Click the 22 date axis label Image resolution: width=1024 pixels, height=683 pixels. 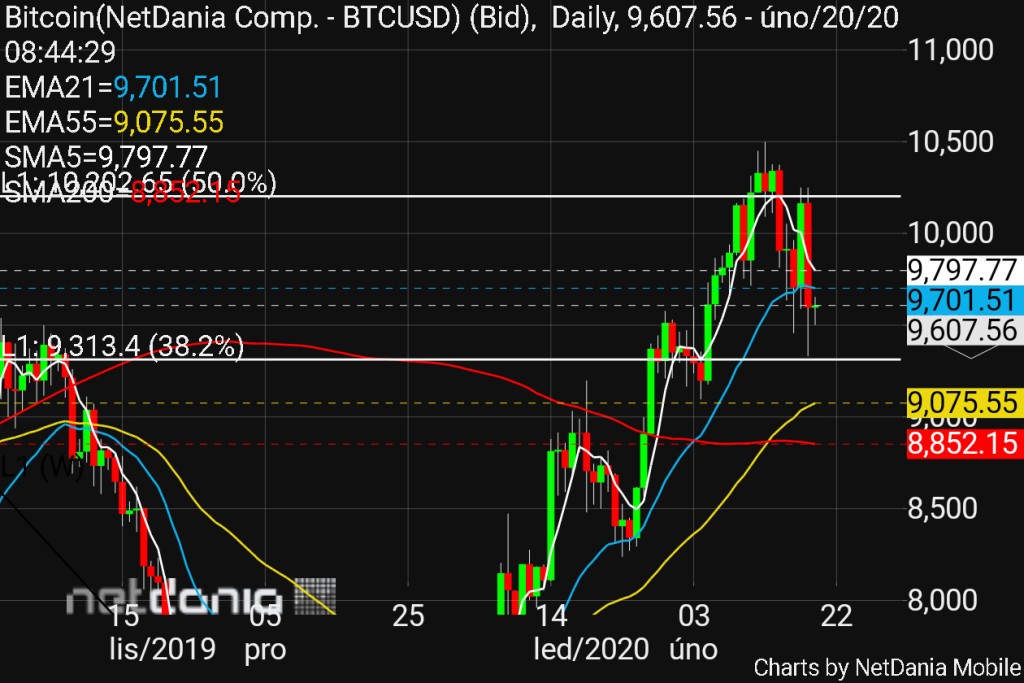[x=837, y=616]
